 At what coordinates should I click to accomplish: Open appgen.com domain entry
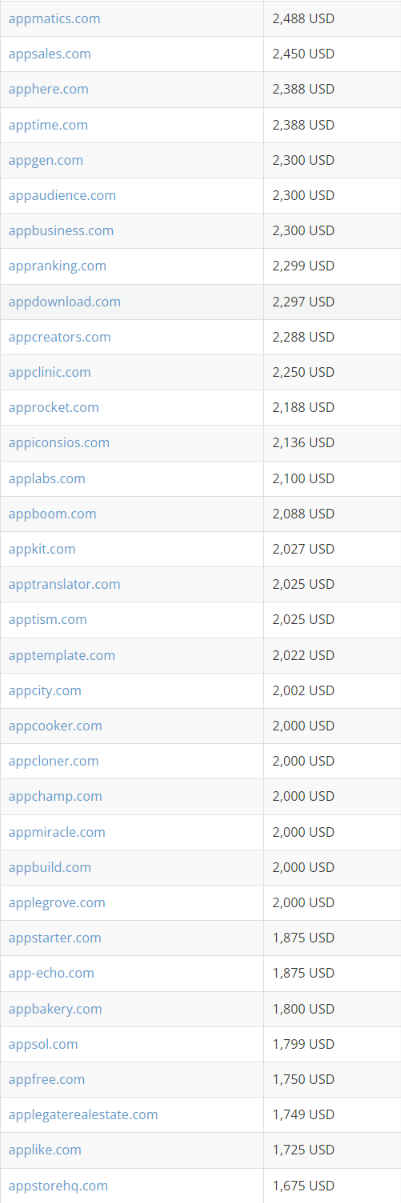[x=46, y=160]
